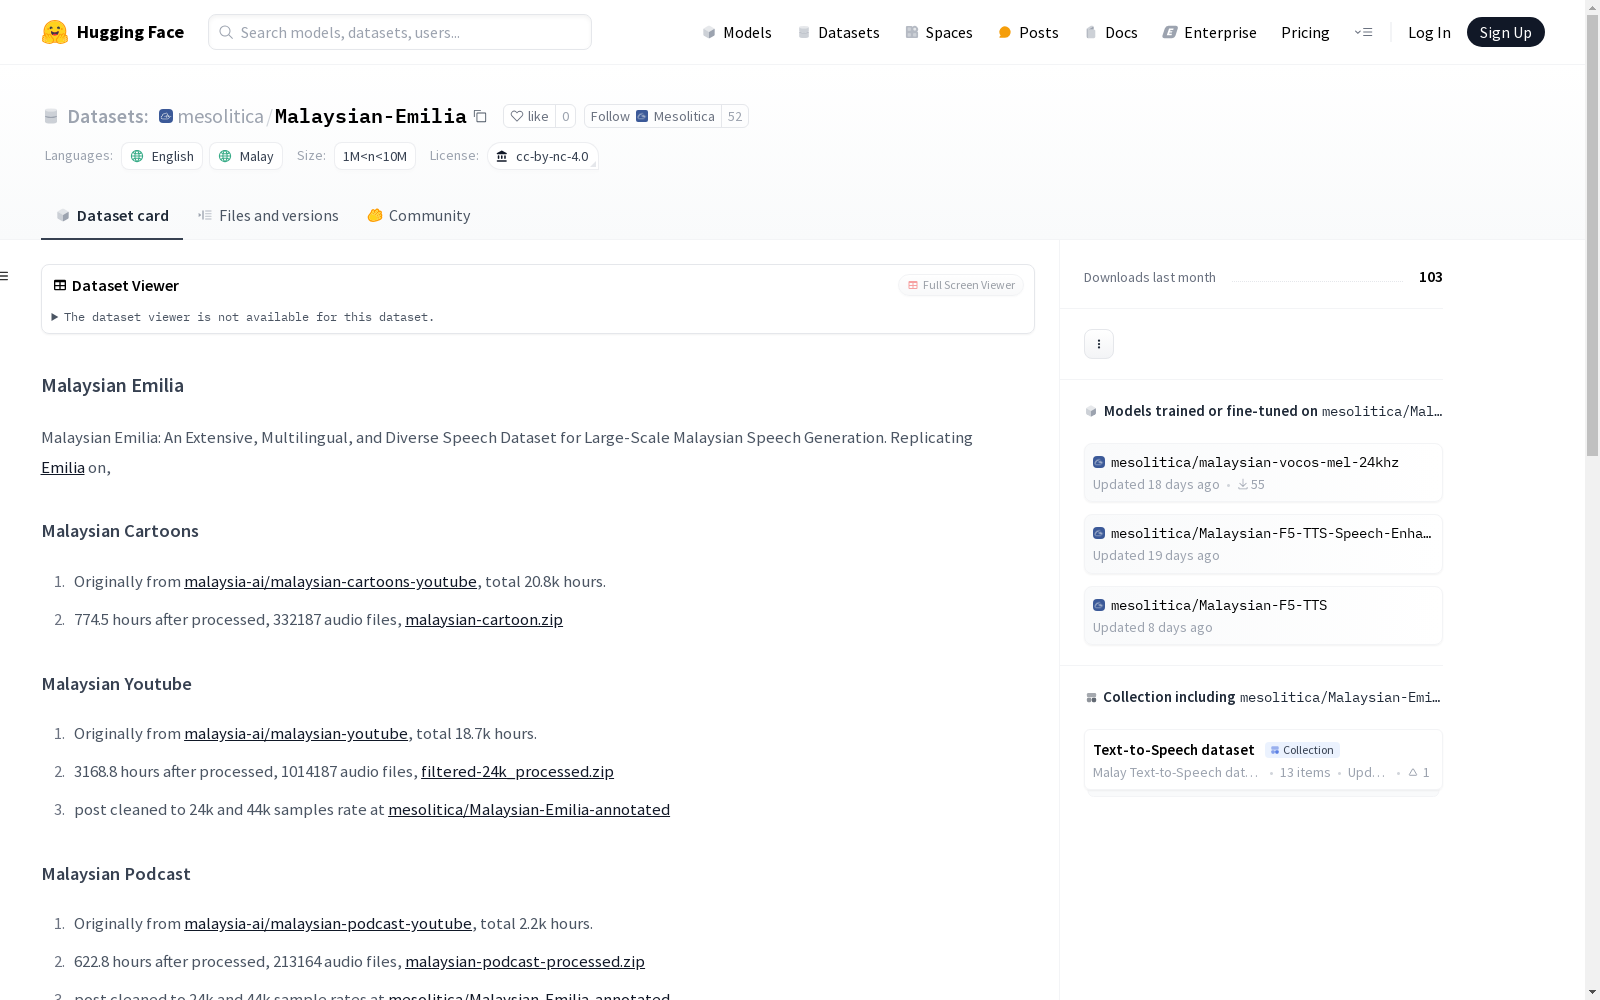Click the Malaysian Podcast heading

click(116, 874)
